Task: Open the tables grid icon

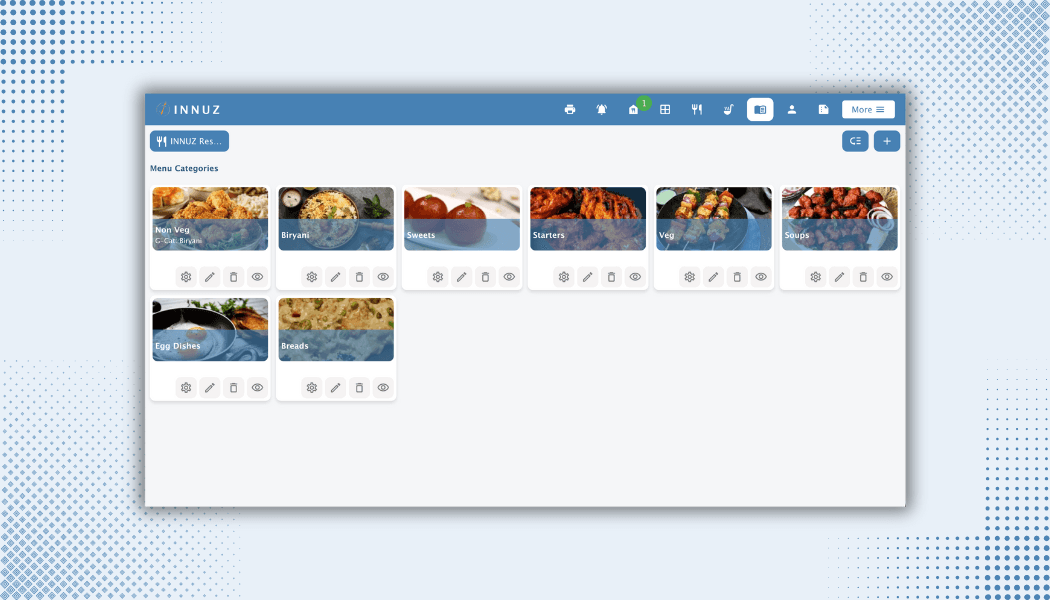Action: (665, 110)
